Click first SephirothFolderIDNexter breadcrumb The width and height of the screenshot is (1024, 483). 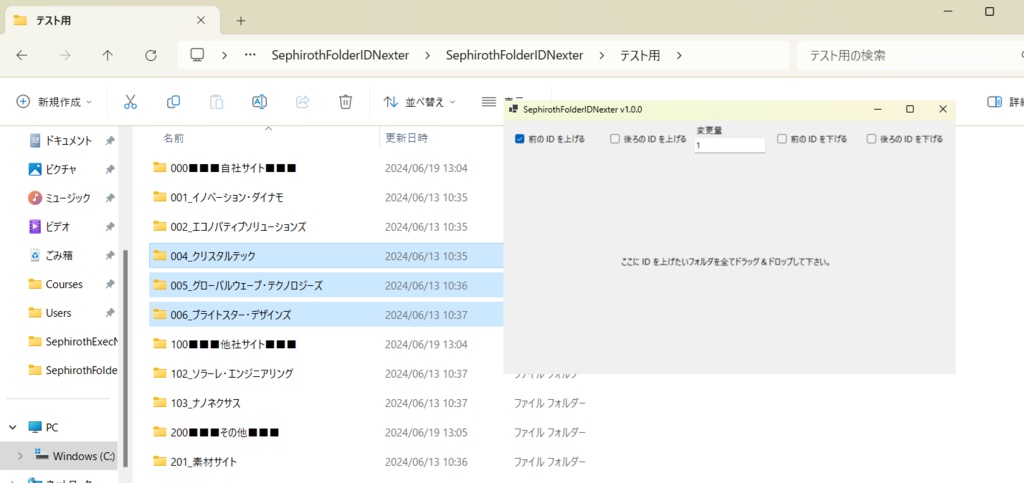click(x=340, y=55)
